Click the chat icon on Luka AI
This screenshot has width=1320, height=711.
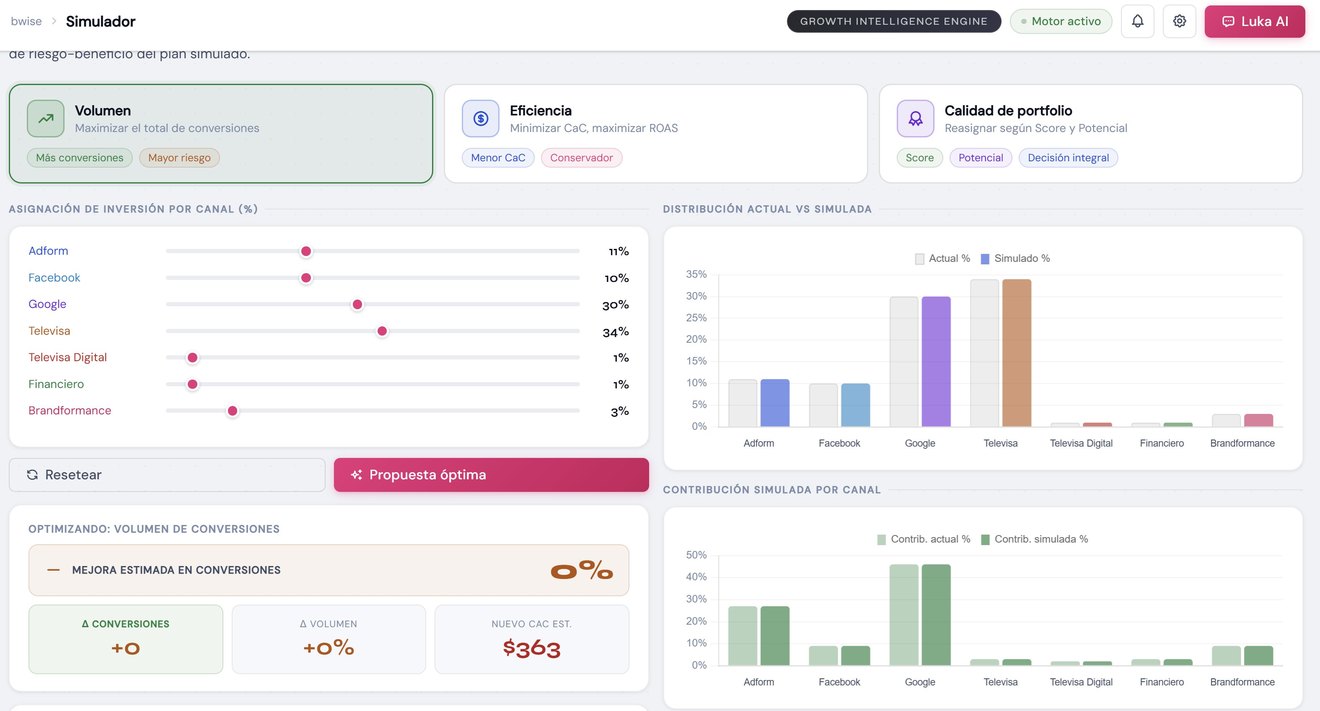click(1228, 21)
